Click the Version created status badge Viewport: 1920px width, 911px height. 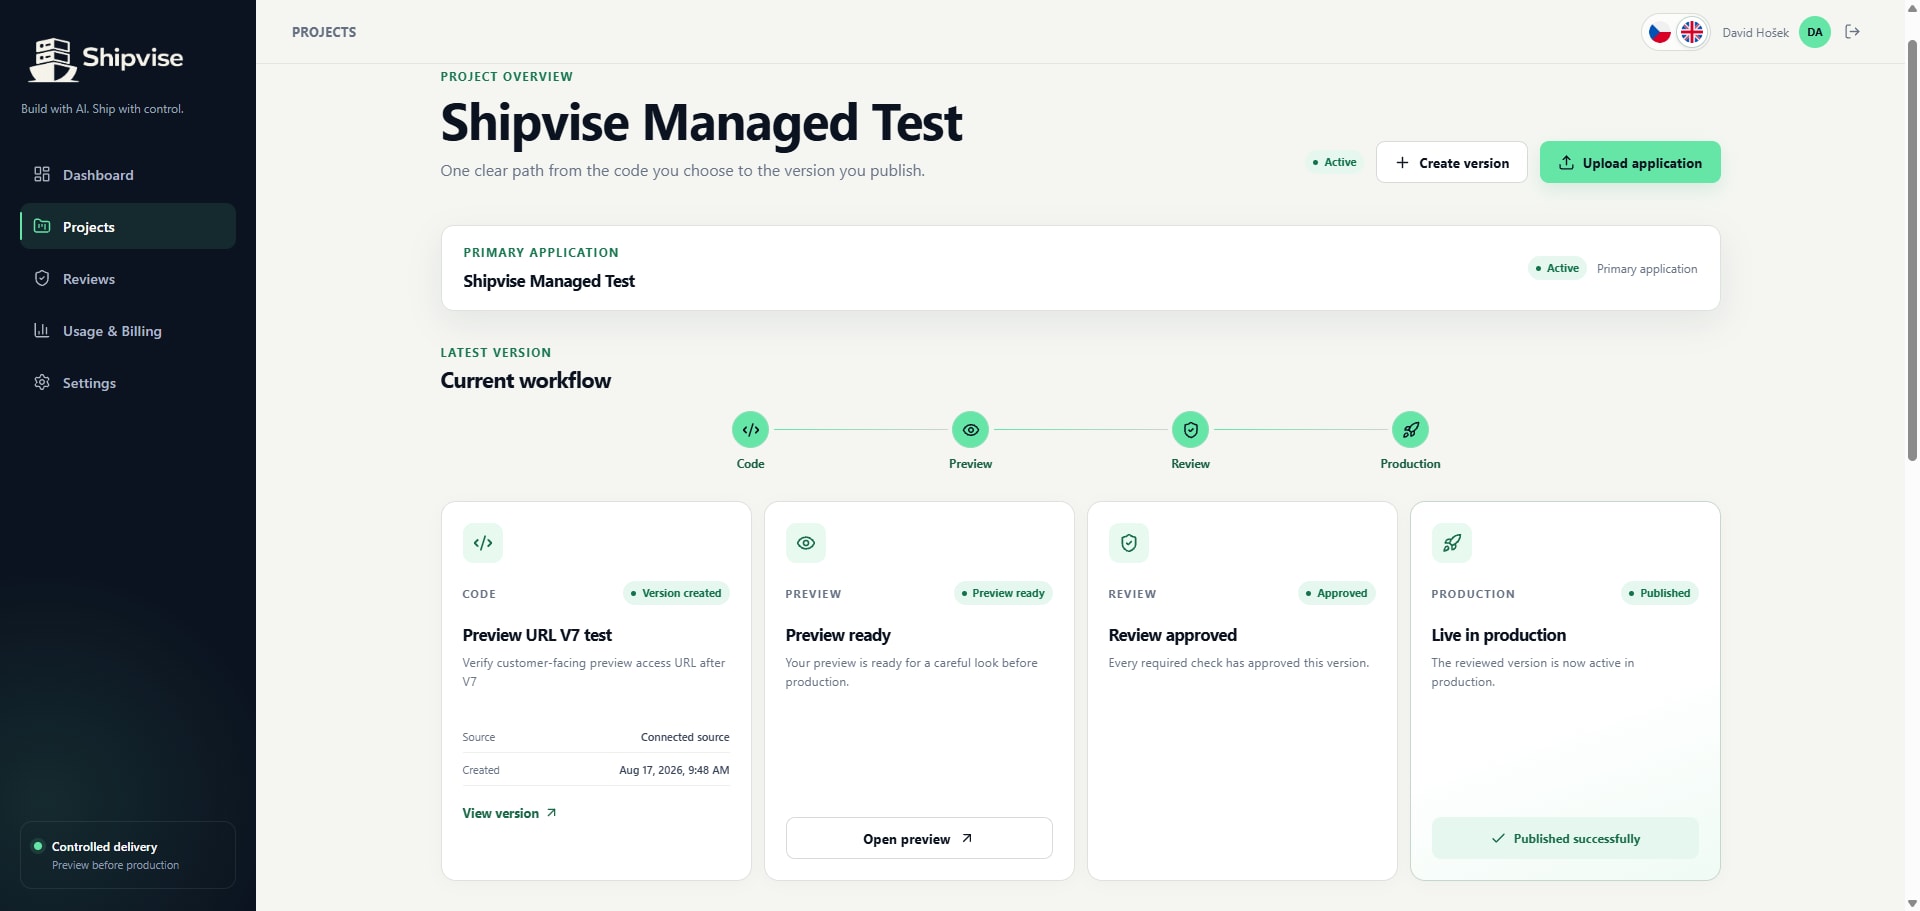tap(676, 593)
